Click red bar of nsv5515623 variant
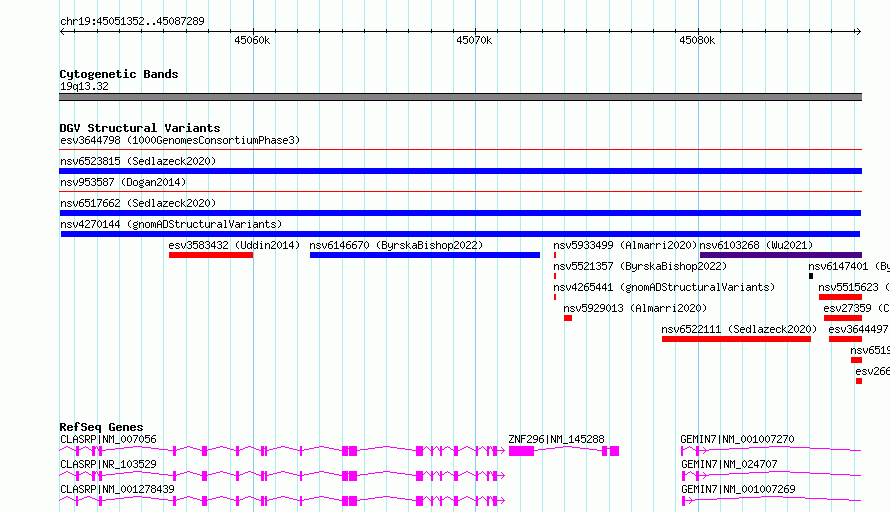This screenshot has height=512, width=890. 840,297
